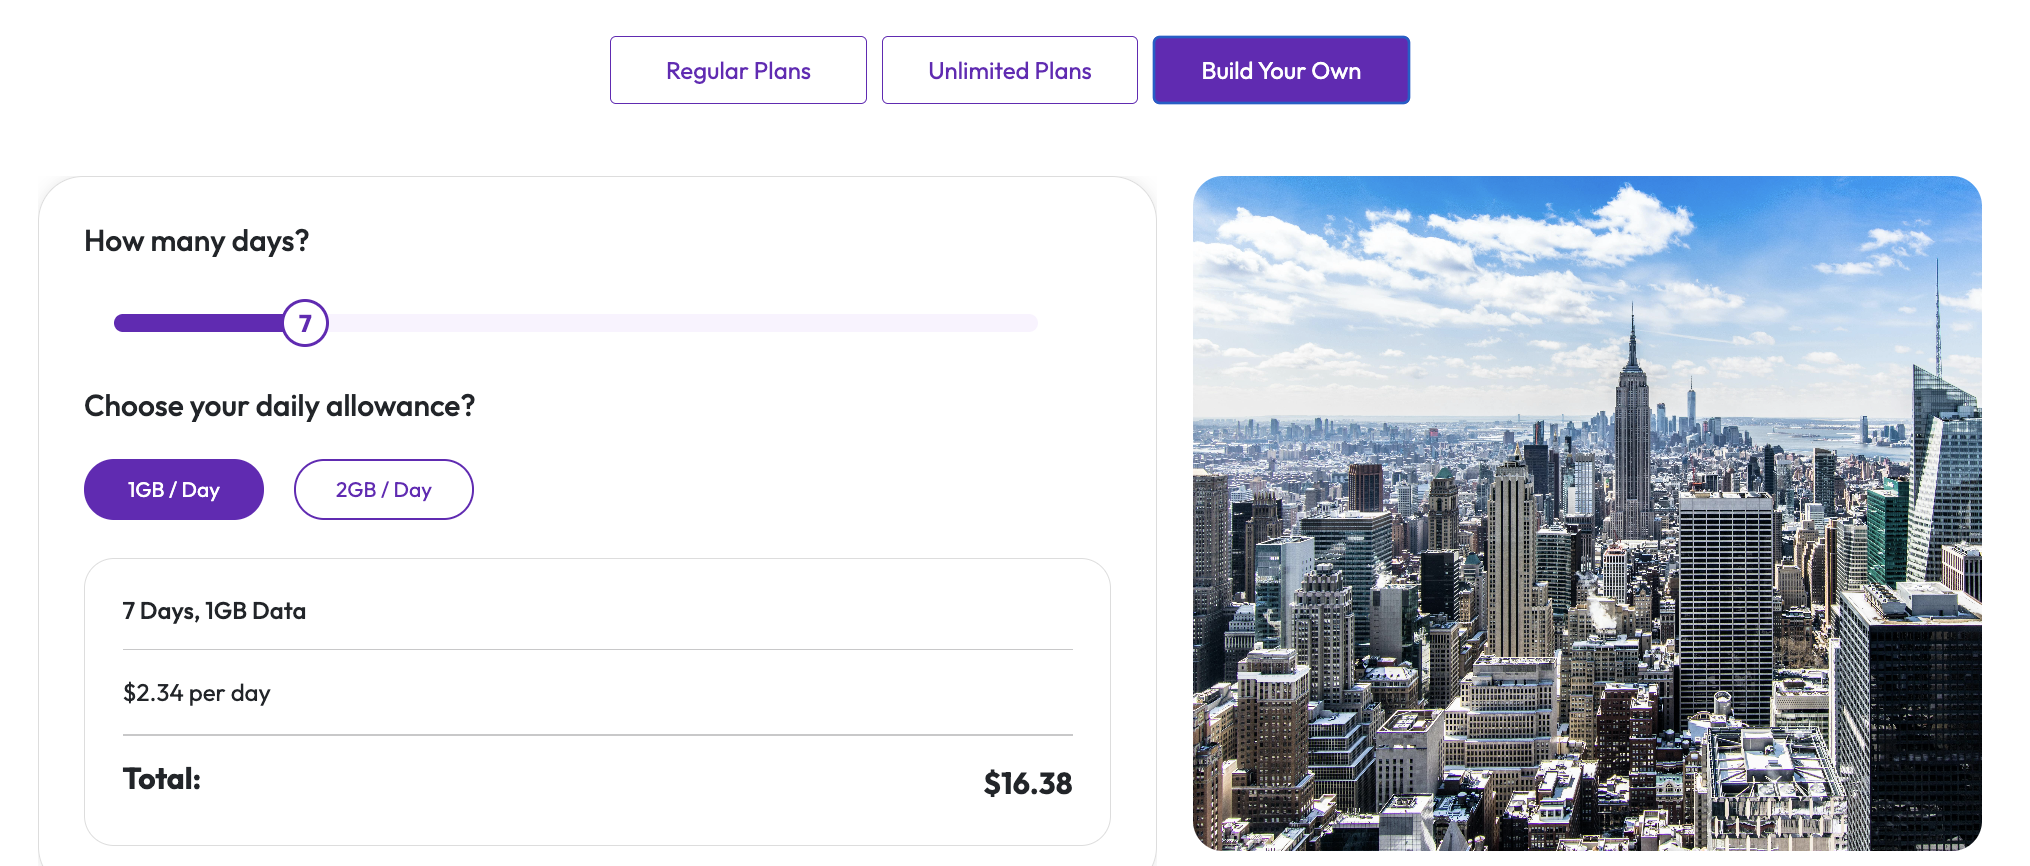
Task: Click the "Choose your daily allowance?" heading
Action: [279, 406]
